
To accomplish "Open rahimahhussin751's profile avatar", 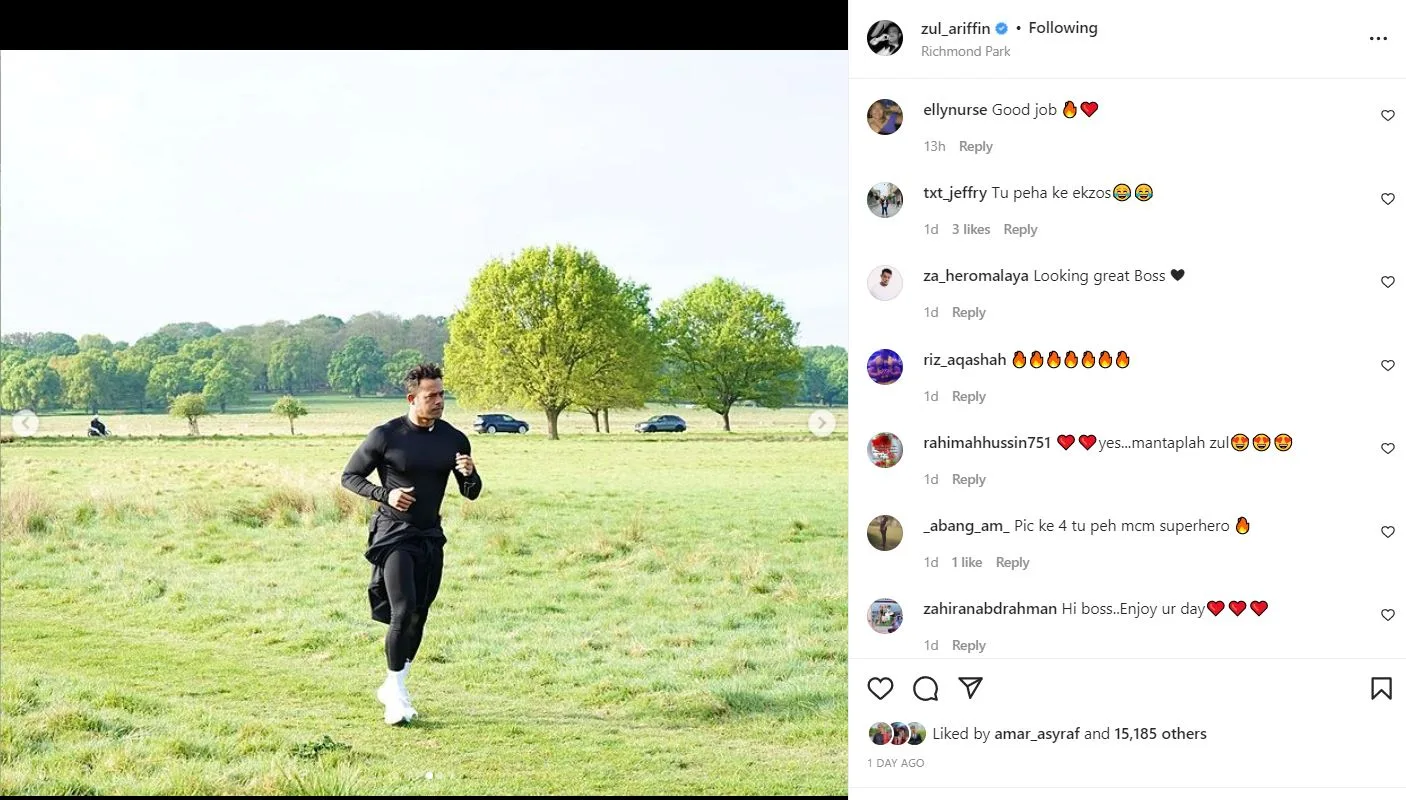I will pyautogui.click(x=885, y=450).
